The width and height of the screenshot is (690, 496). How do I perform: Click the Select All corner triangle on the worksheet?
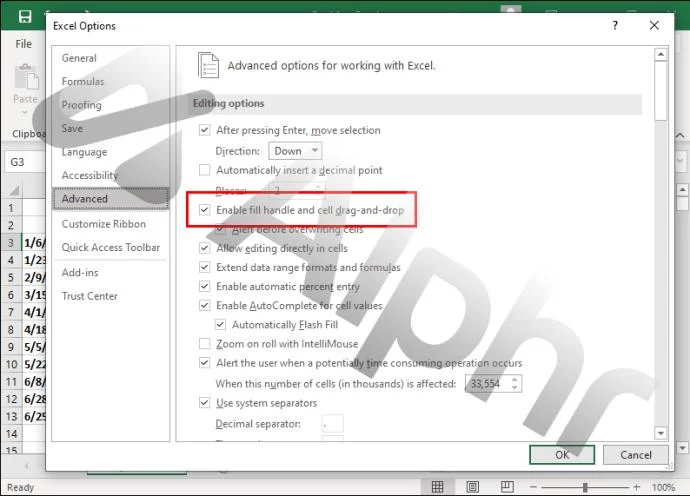pos(14,190)
